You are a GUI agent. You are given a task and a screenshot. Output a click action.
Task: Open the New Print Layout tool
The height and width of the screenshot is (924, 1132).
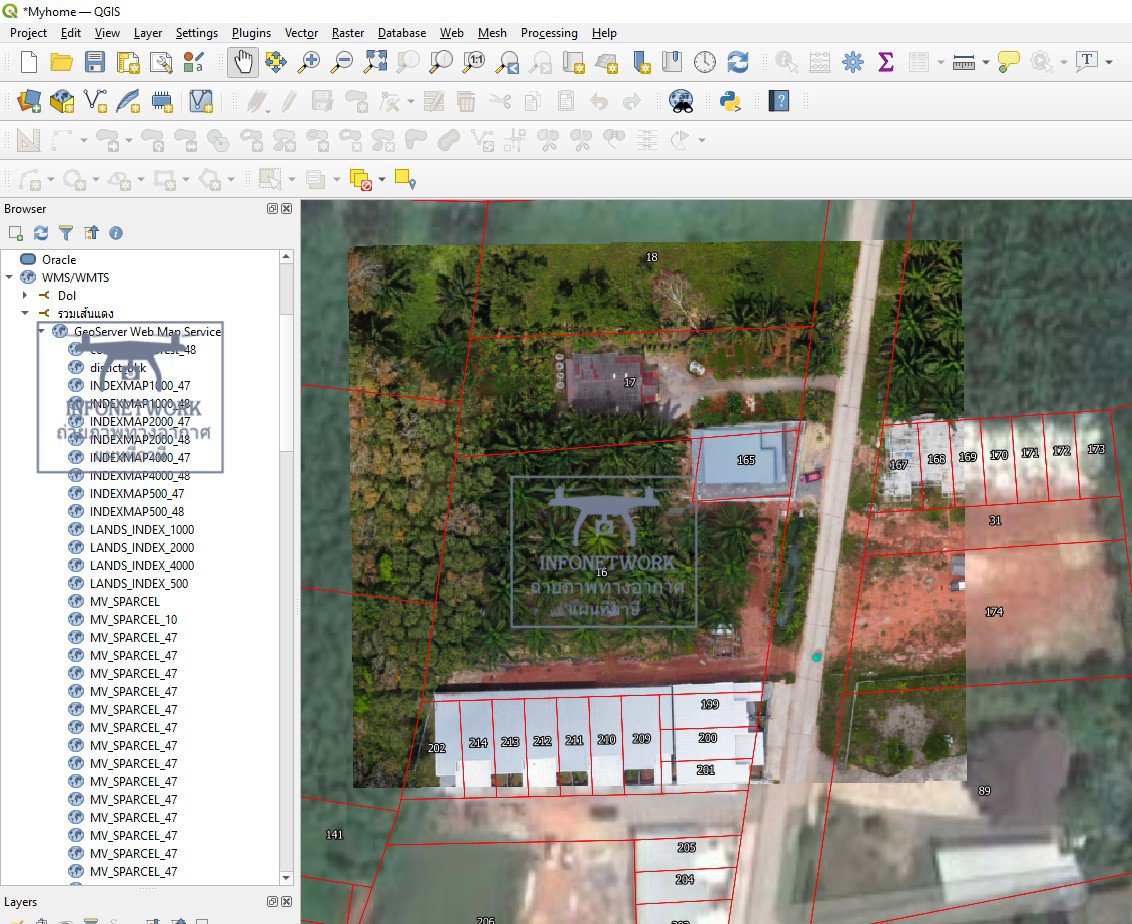coord(128,62)
